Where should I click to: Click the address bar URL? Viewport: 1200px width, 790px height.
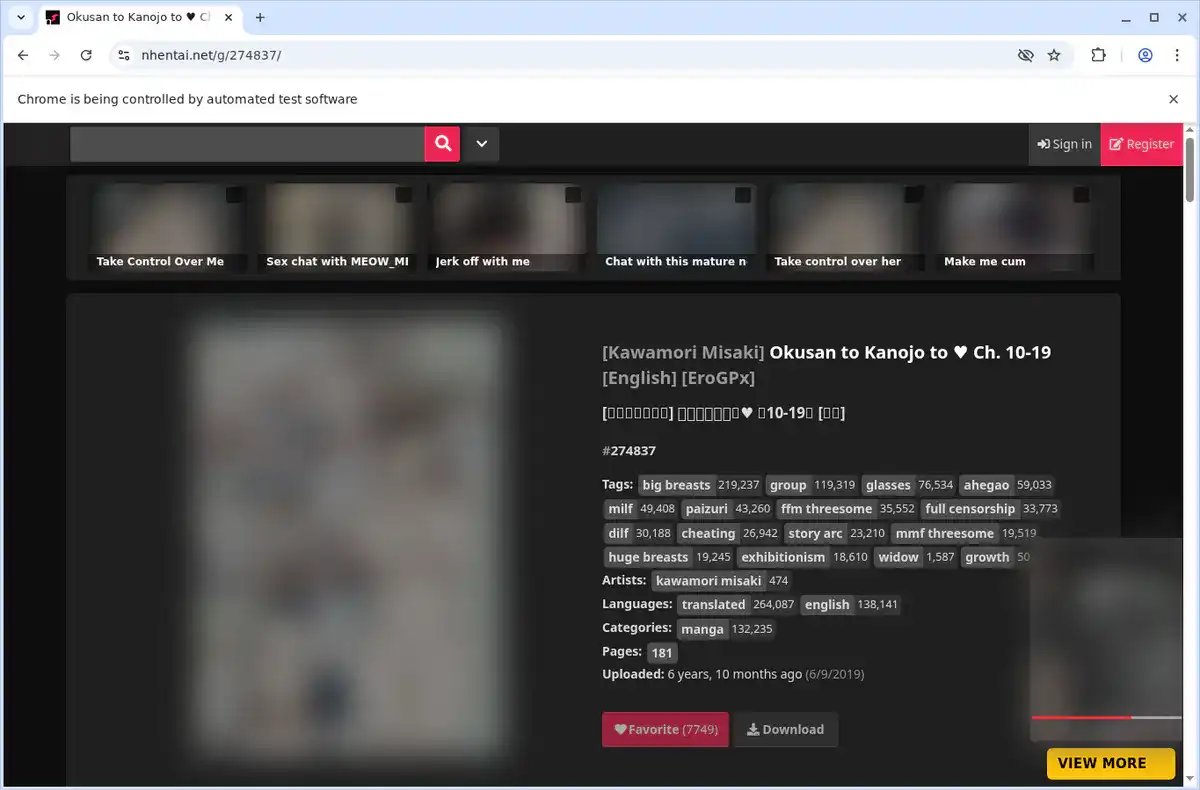click(x=211, y=55)
